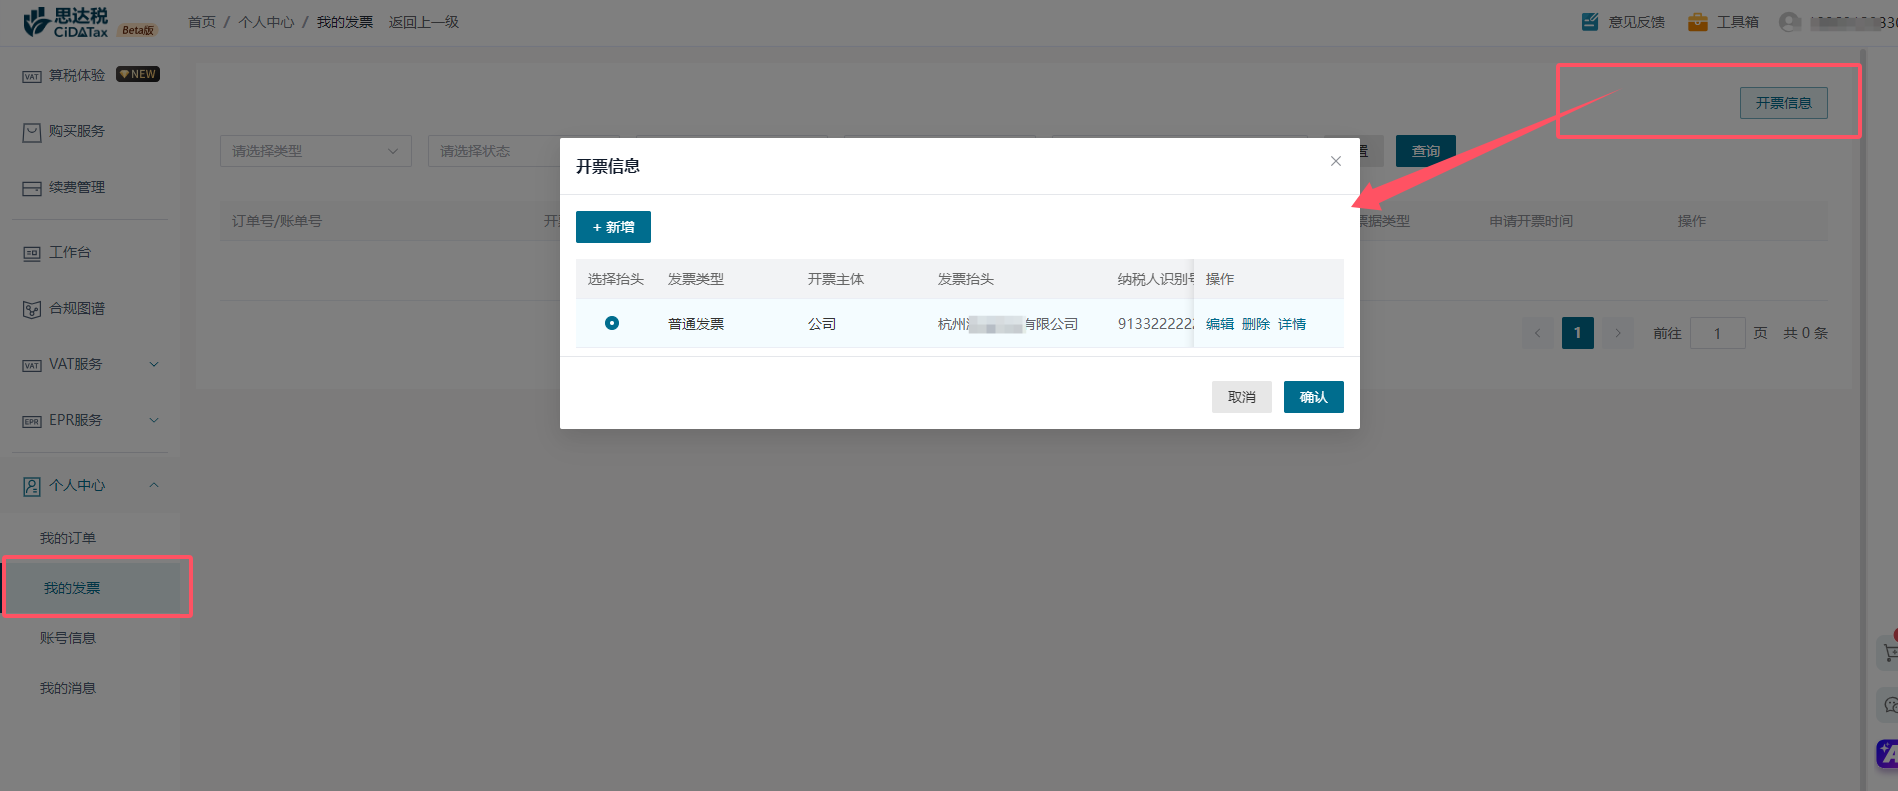
Task: Open 购买服务 in sidebar
Action: tap(77, 131)
